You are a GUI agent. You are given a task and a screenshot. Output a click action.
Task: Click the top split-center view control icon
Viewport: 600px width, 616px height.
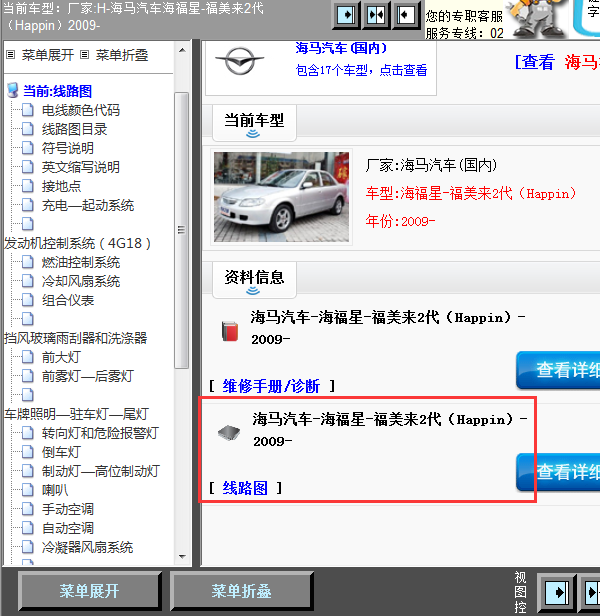pos(376,15)
